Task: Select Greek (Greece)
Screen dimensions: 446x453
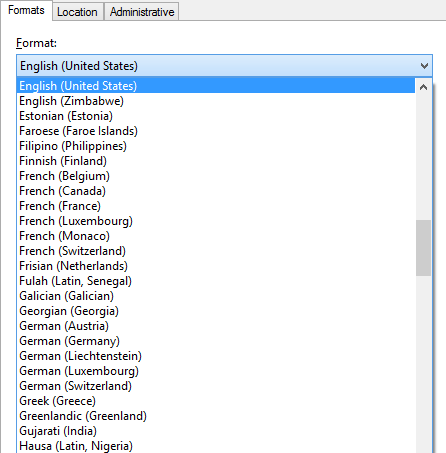Action: tap(216, 401)
